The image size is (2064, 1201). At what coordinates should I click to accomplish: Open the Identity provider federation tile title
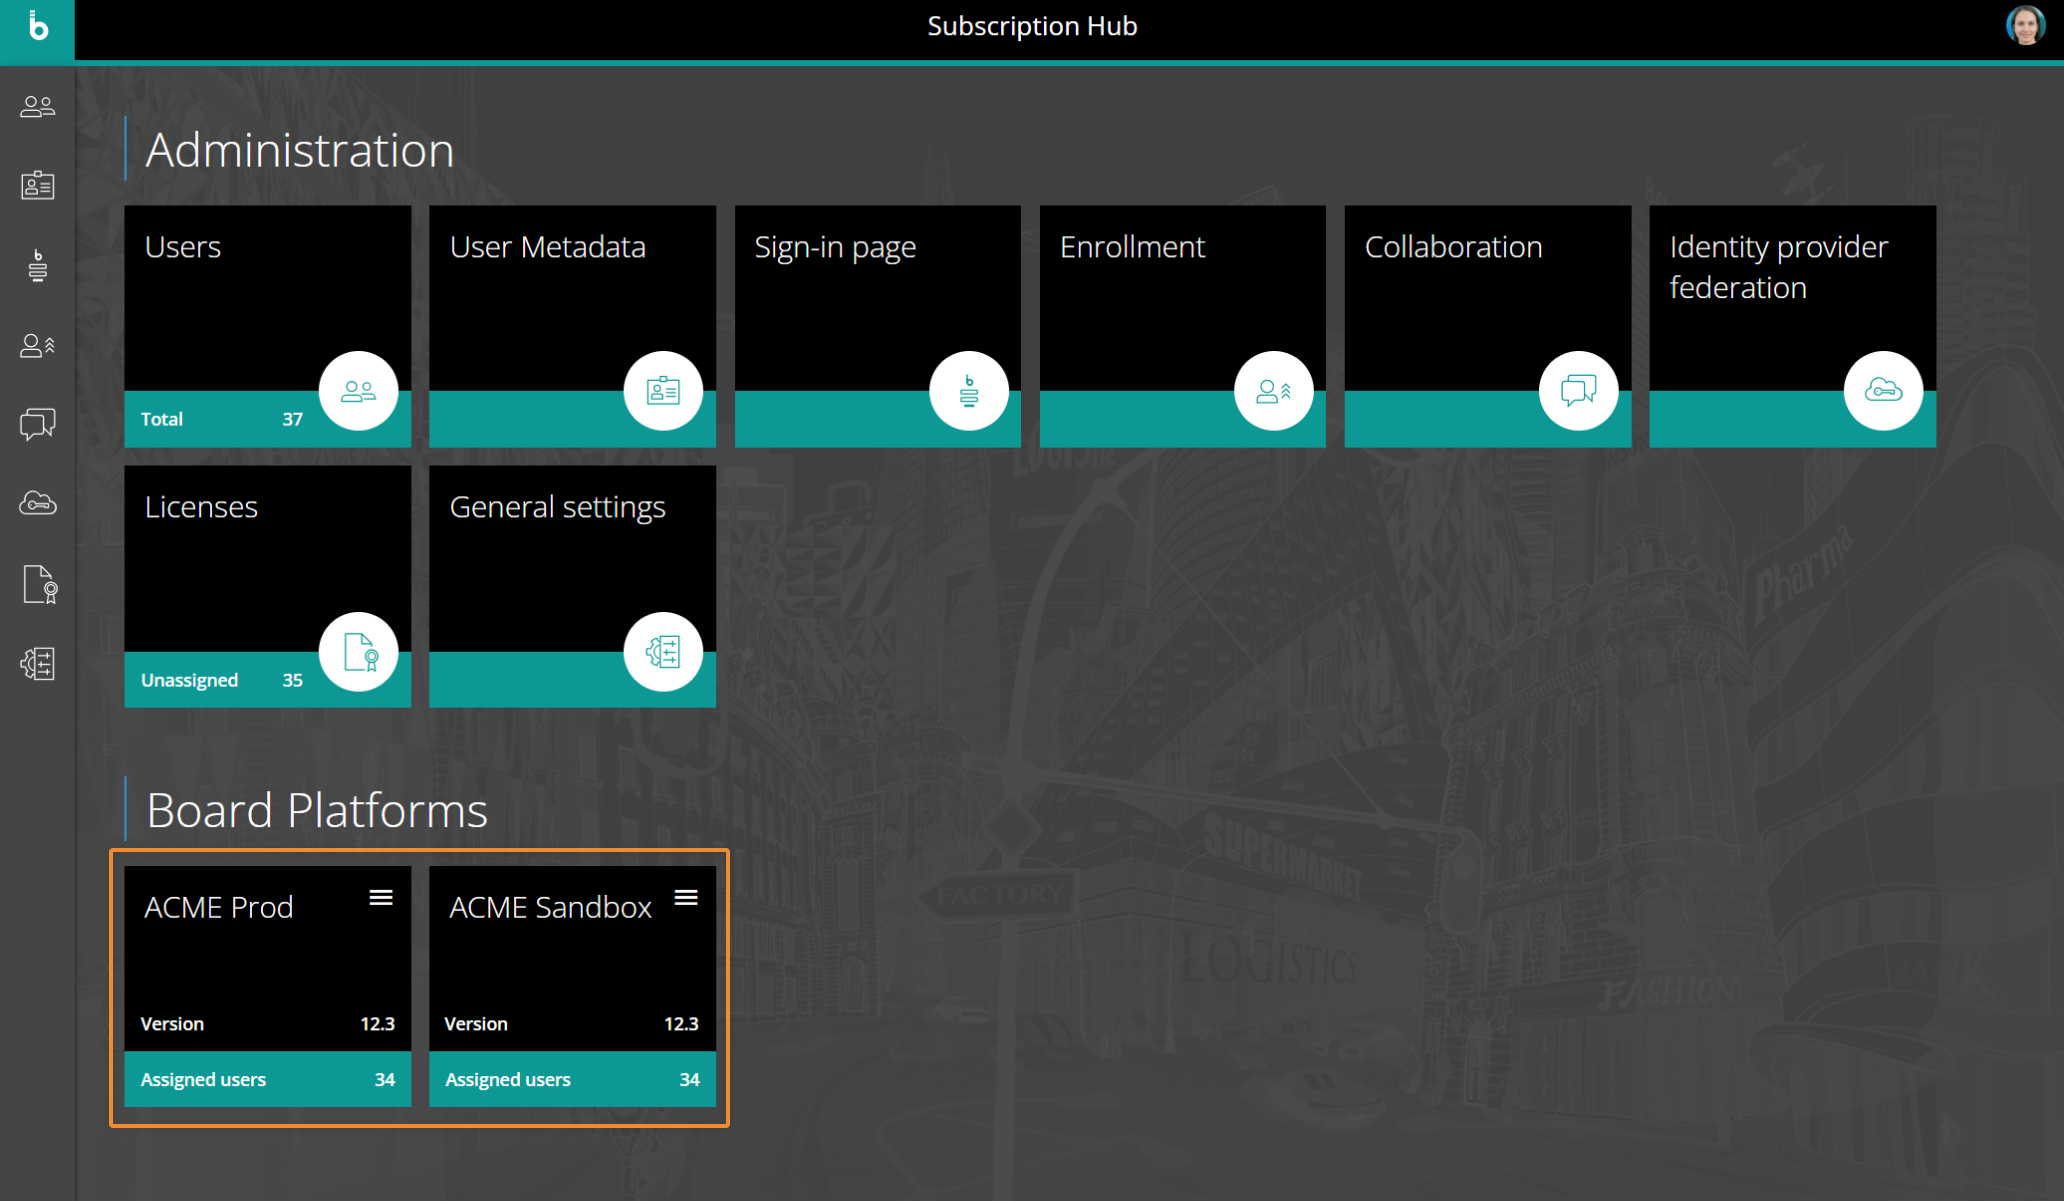1778,267
